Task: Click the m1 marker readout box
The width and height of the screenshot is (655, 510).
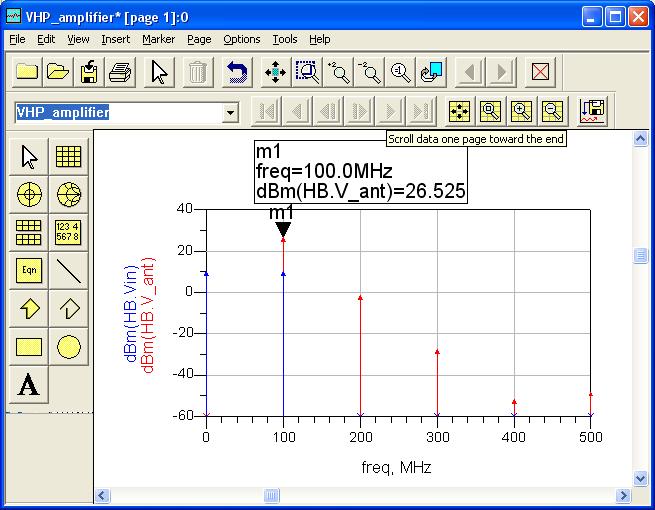Action: click(361, 171)
